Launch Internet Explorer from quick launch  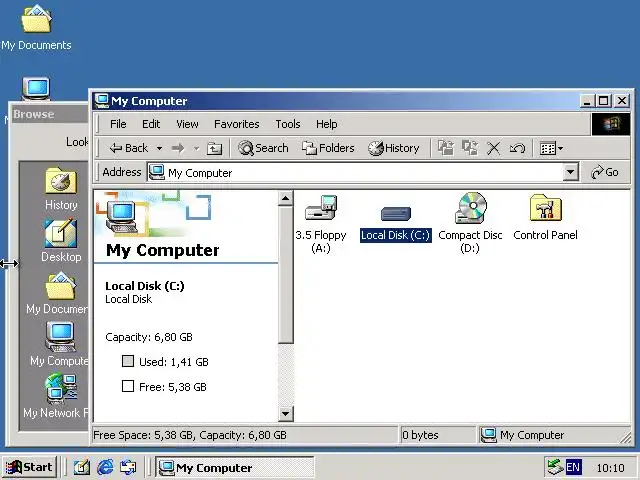click(105, 467)
